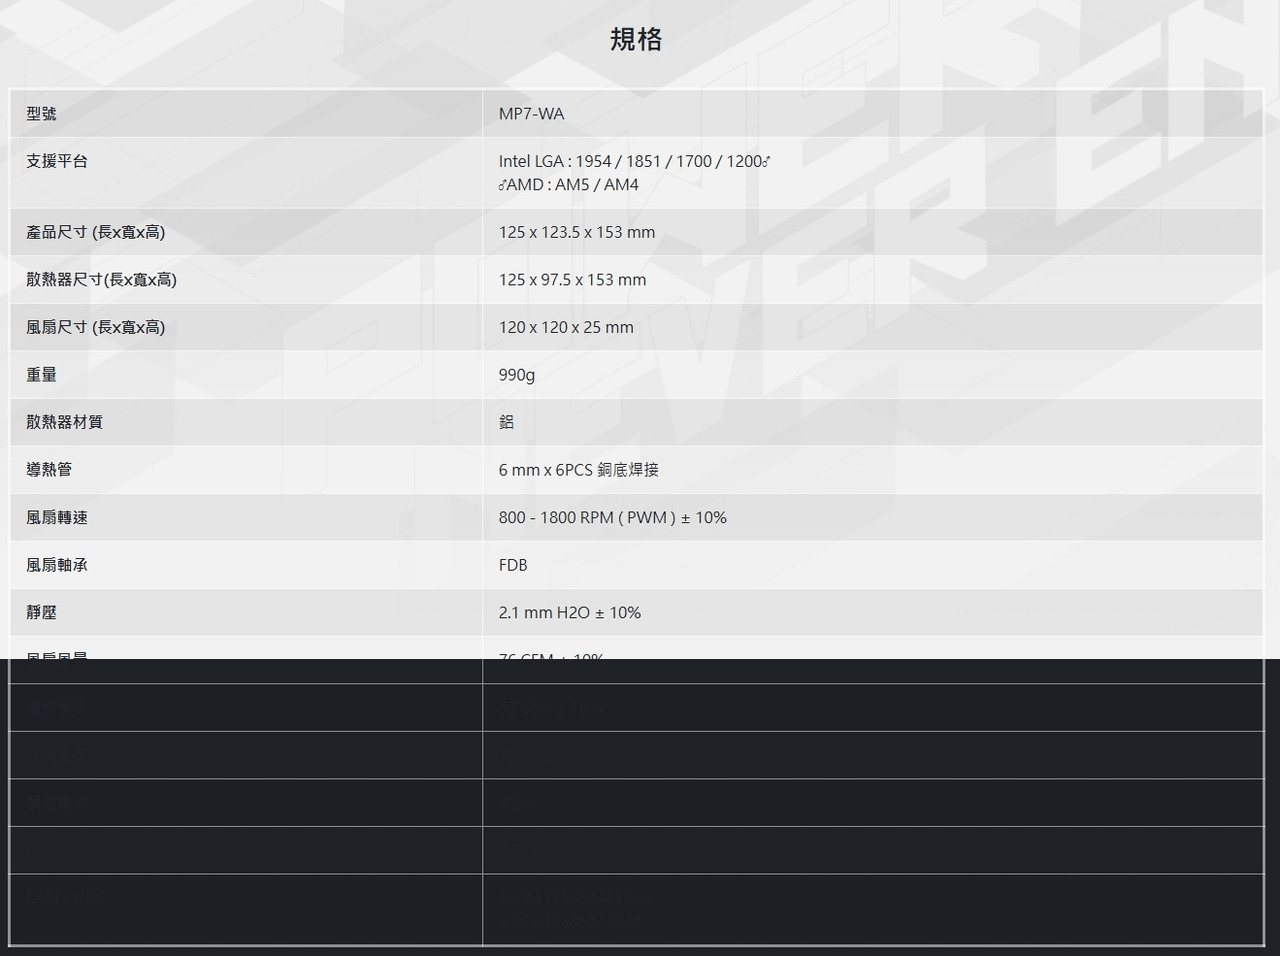The image size is (1280, 956).
Task: Click the 990g weight value
Action: [x=517, y=375]
